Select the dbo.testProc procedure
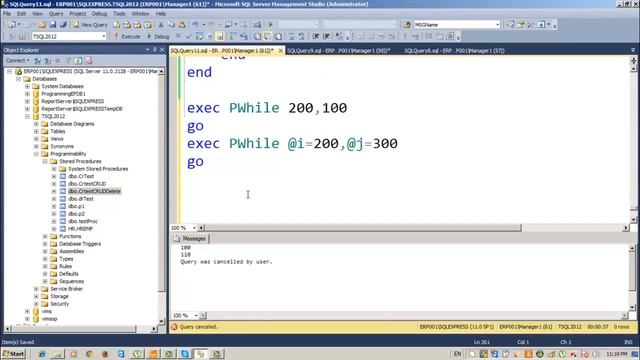Viewport: 640px width, 360px height. [83, 221]
